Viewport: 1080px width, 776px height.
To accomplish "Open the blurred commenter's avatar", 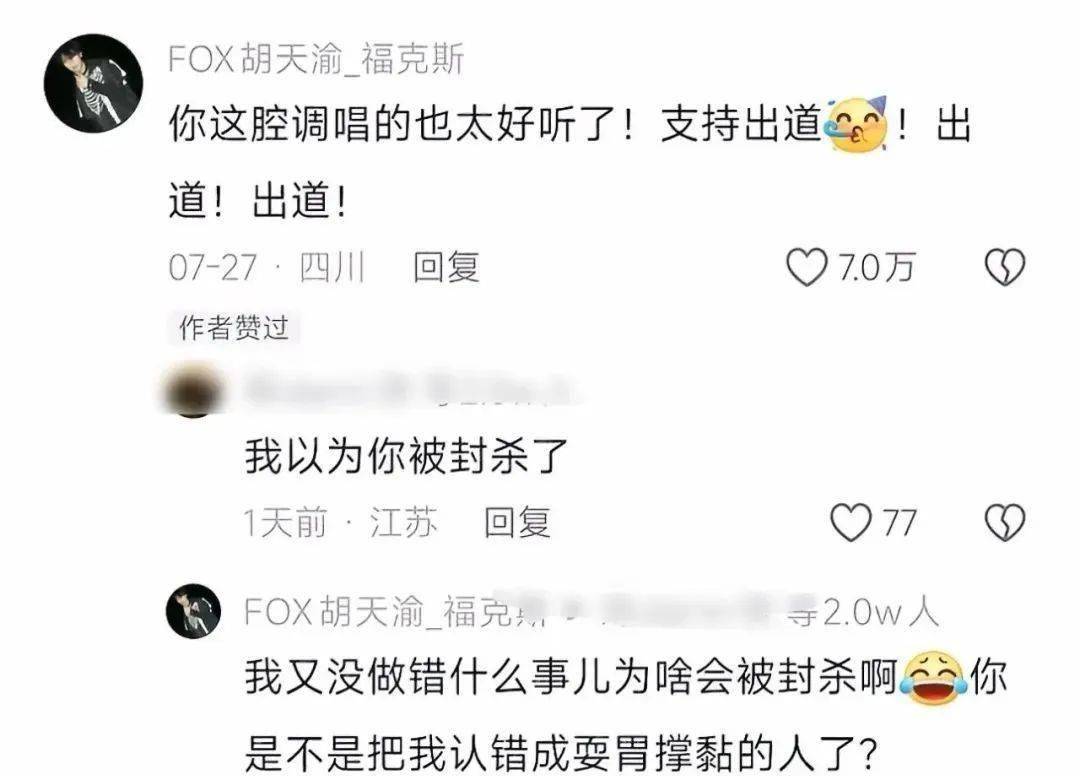I will pos(191,391).
